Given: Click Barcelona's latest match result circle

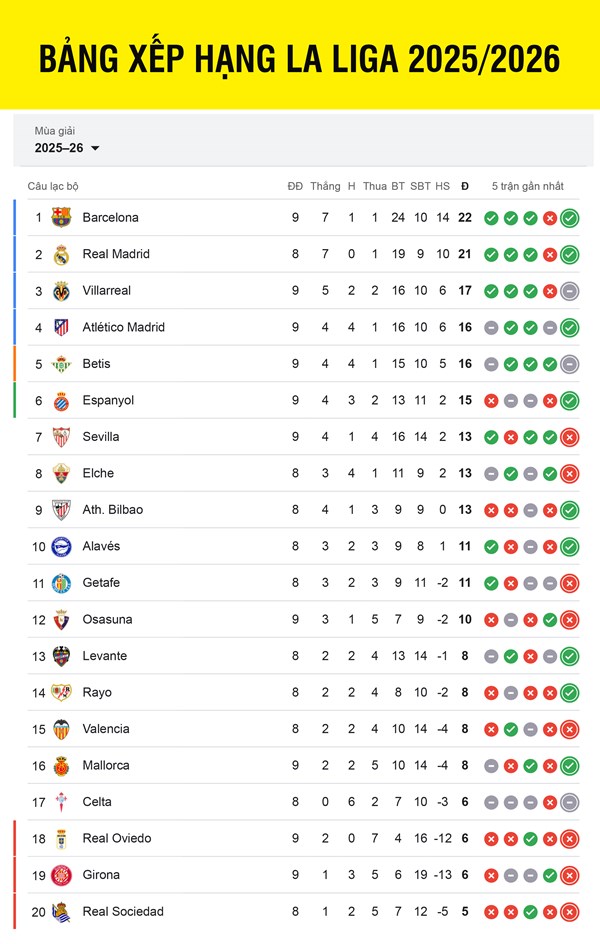Looking at the screenshot, I should click(569, 218).
